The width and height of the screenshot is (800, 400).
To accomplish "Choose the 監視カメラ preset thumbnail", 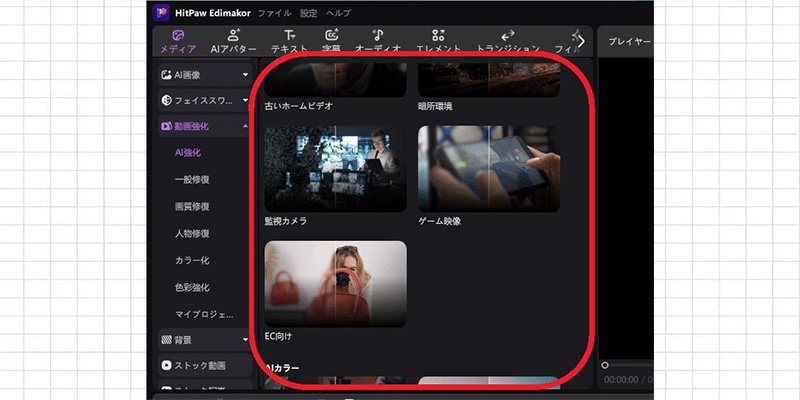I will pyautogui.click(x=335, y=168).
